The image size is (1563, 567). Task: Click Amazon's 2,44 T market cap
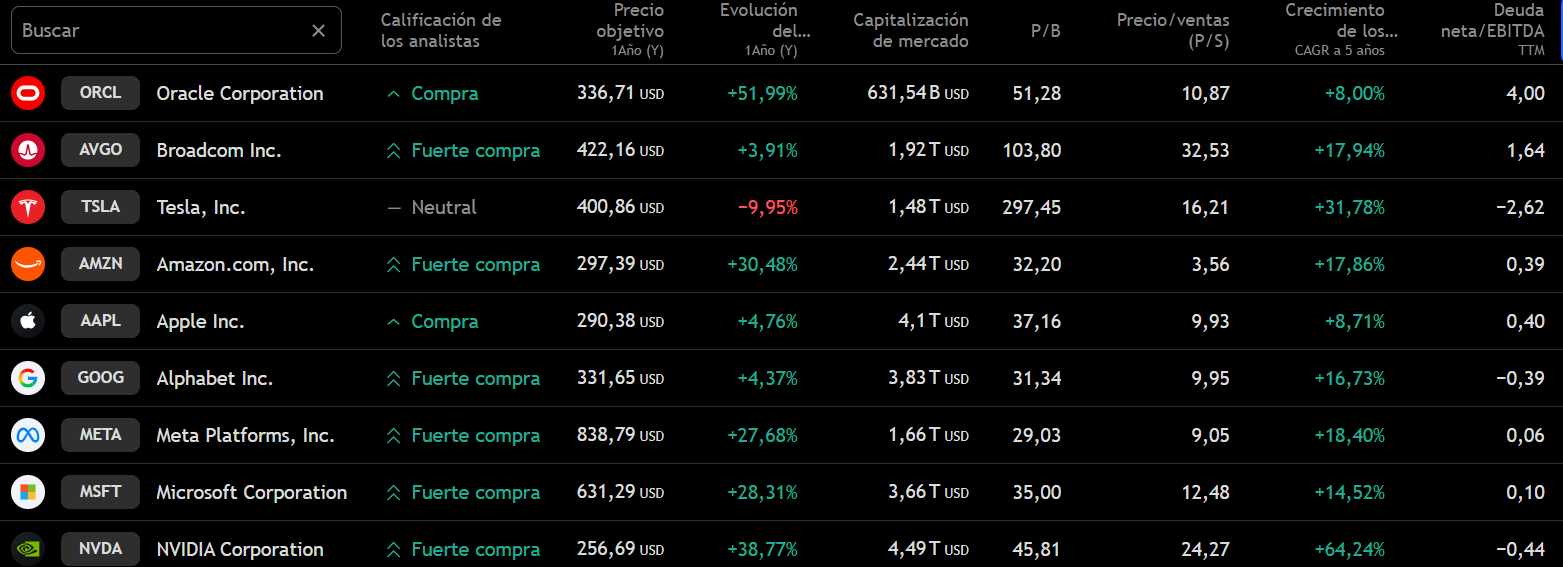(929, 264)
